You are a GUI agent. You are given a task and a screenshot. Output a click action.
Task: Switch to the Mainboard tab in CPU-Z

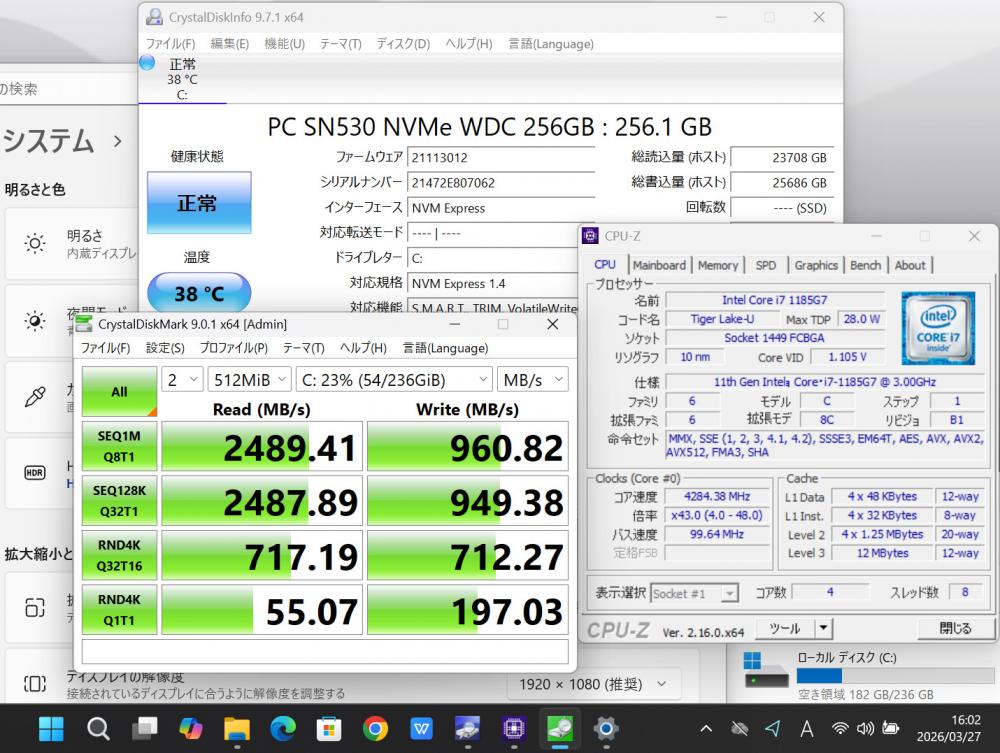(659, 265)
